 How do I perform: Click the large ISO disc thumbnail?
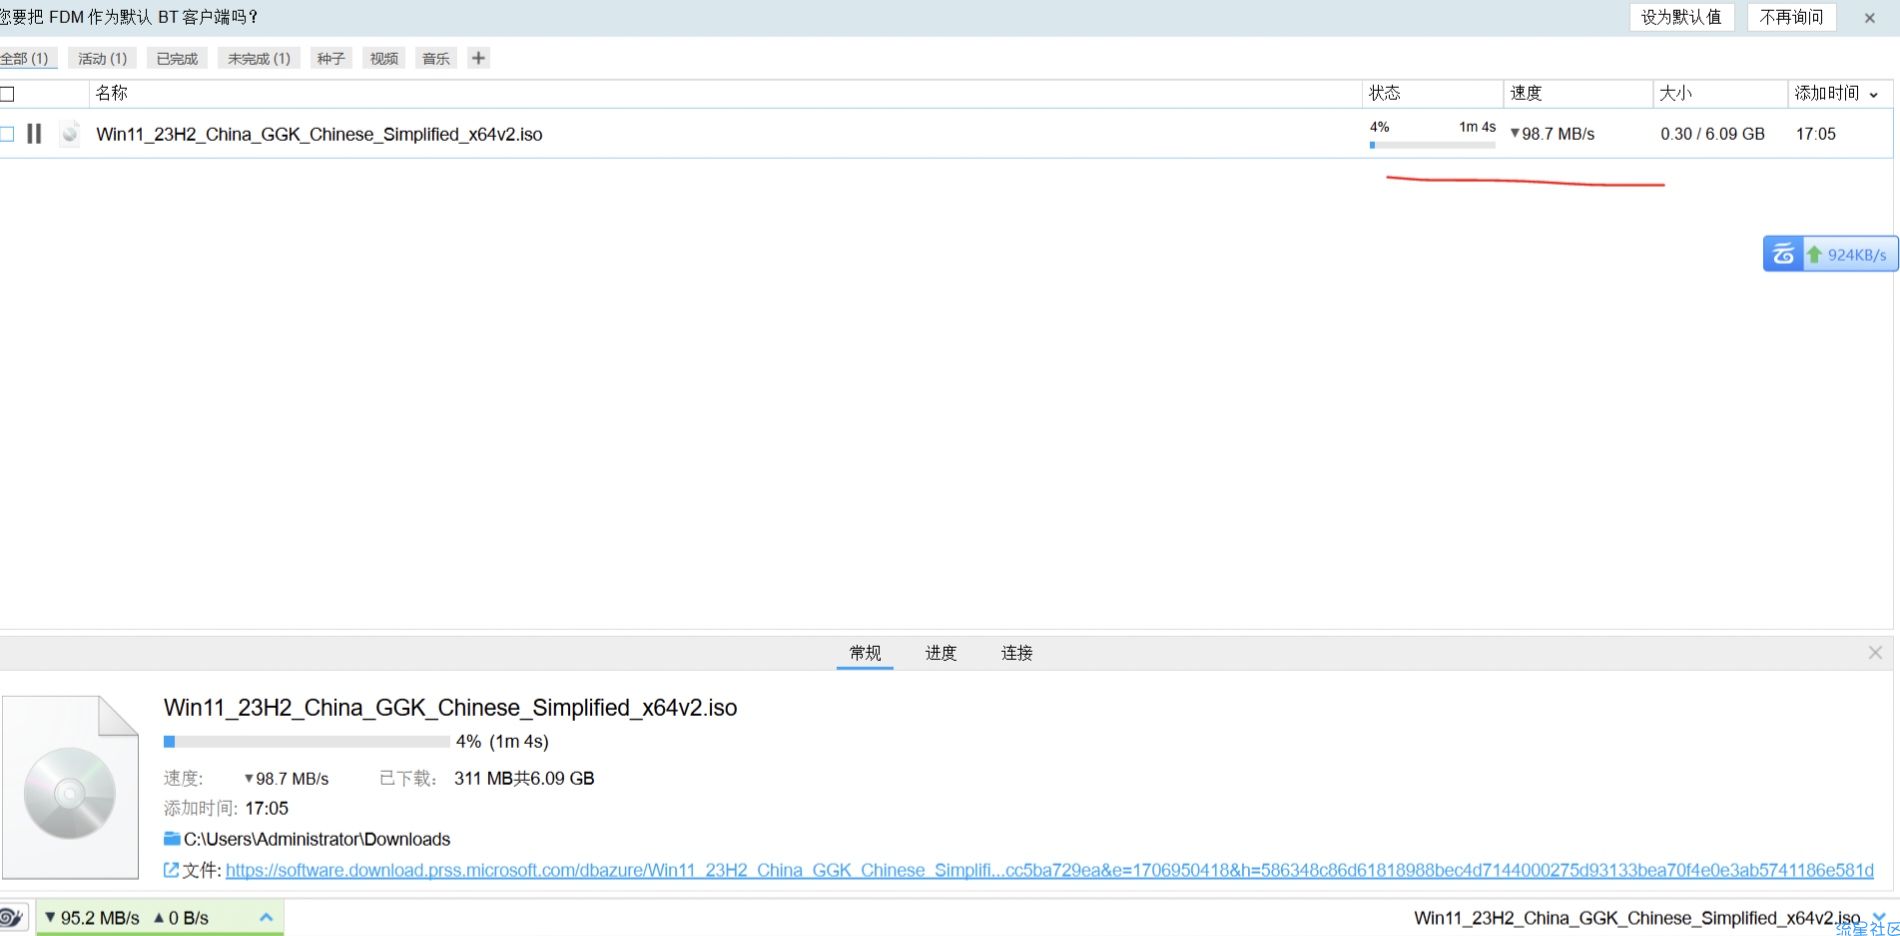click(70, 787)
